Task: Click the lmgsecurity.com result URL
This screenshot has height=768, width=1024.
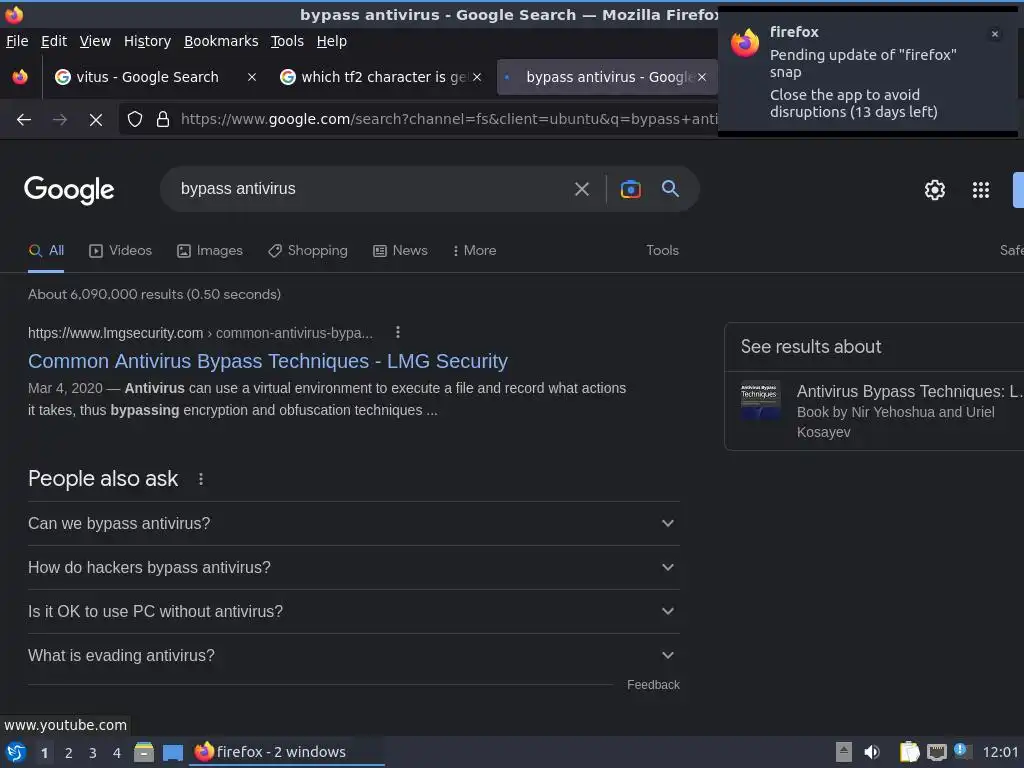Action: pos(200,333)
